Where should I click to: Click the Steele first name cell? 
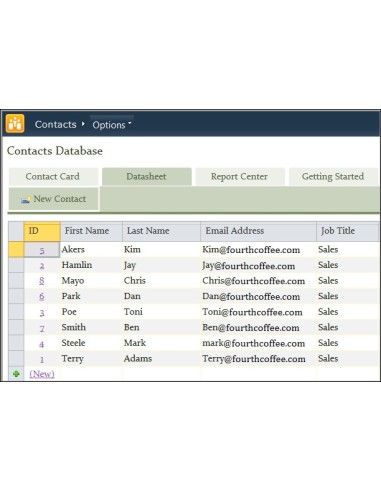pyautogui.click(x=91, y=343)
